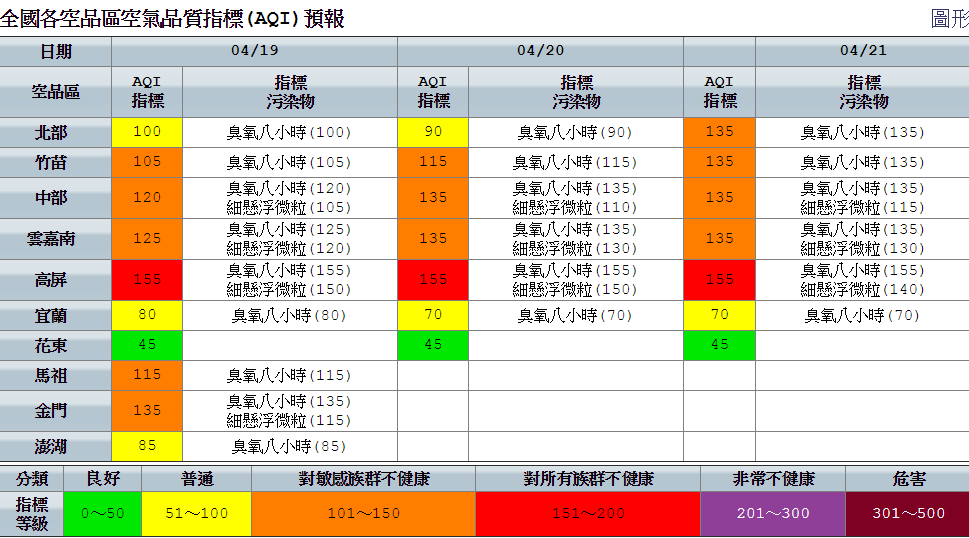Viewport: 969px width, 538px height.
Task: Click 北部 AQI value 90 for 04/20
Action: (433, 132)
